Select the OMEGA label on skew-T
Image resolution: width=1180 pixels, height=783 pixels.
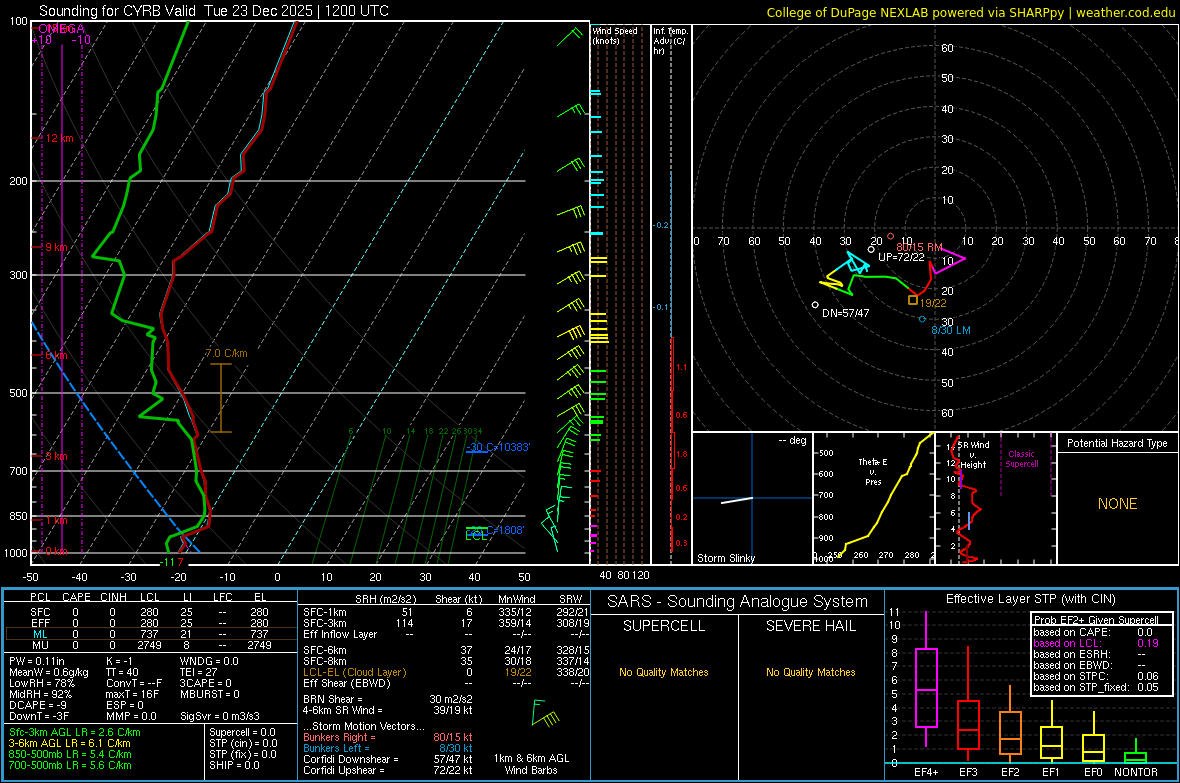coord(61,29)
